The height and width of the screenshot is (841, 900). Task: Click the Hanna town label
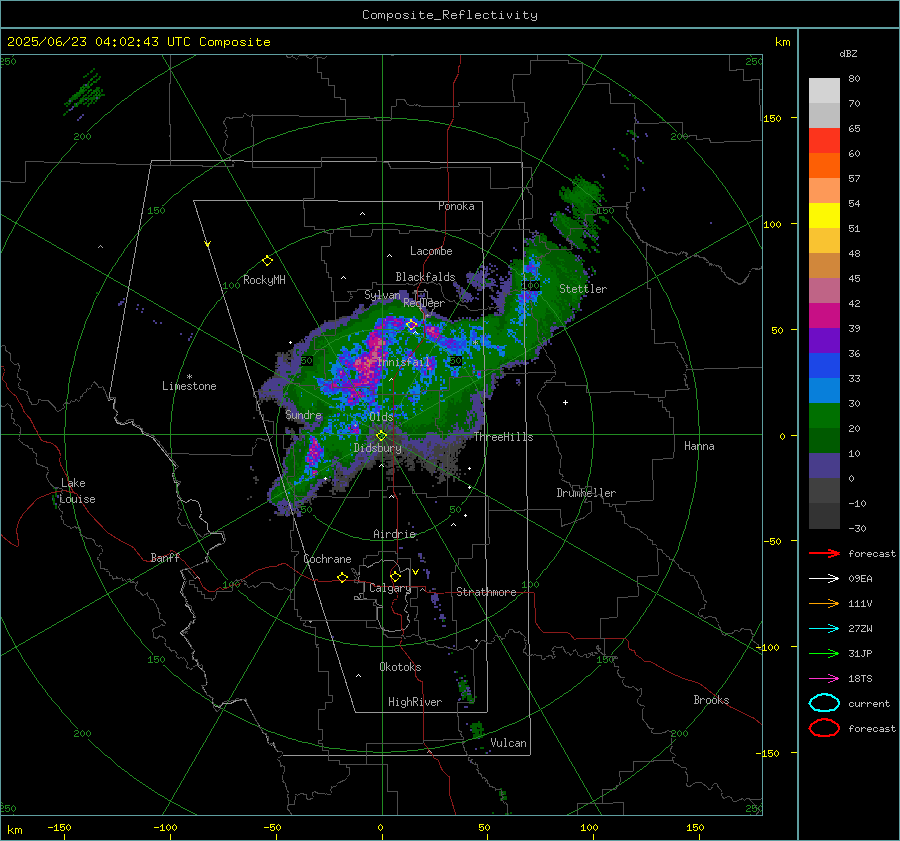(699, 446)
